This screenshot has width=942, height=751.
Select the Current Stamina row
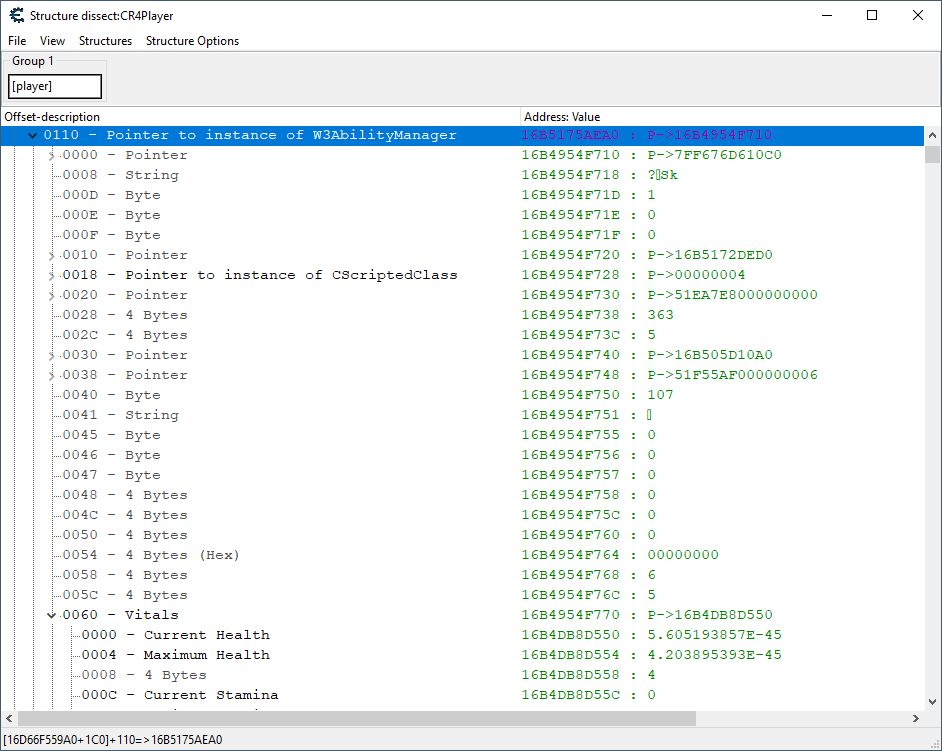coord(210,695)
